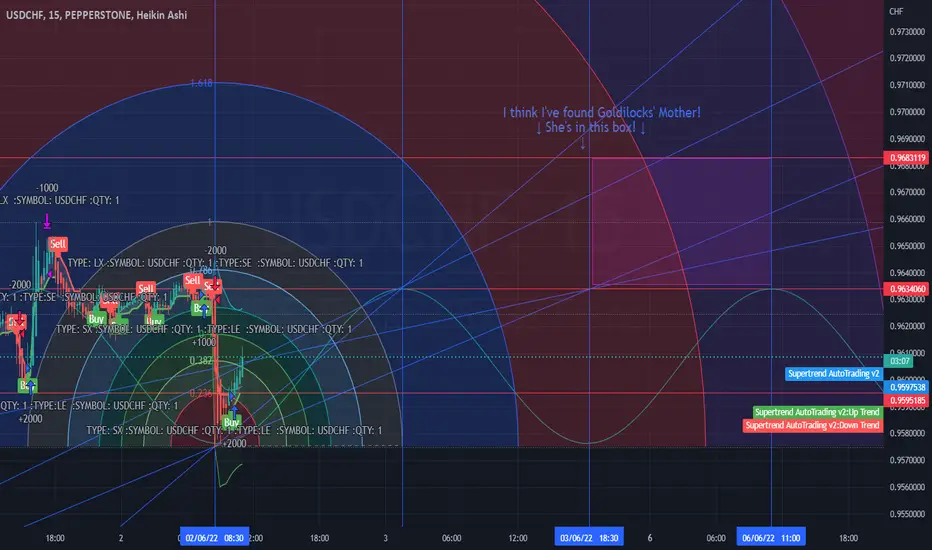Select the 'I think I've found Goldilocks' Mother!' annotation
Image resolution: width=932 pixels, height=550 pixels.
[x=602, y=112]
